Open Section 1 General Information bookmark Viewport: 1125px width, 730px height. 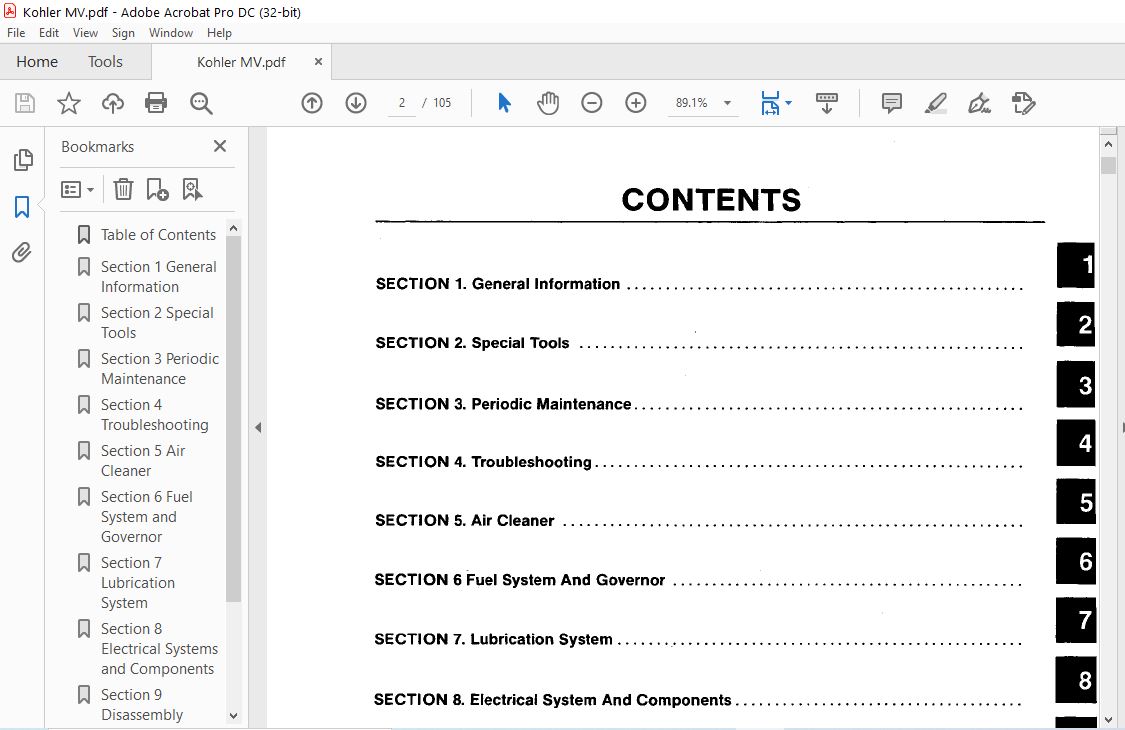[159, 276]
